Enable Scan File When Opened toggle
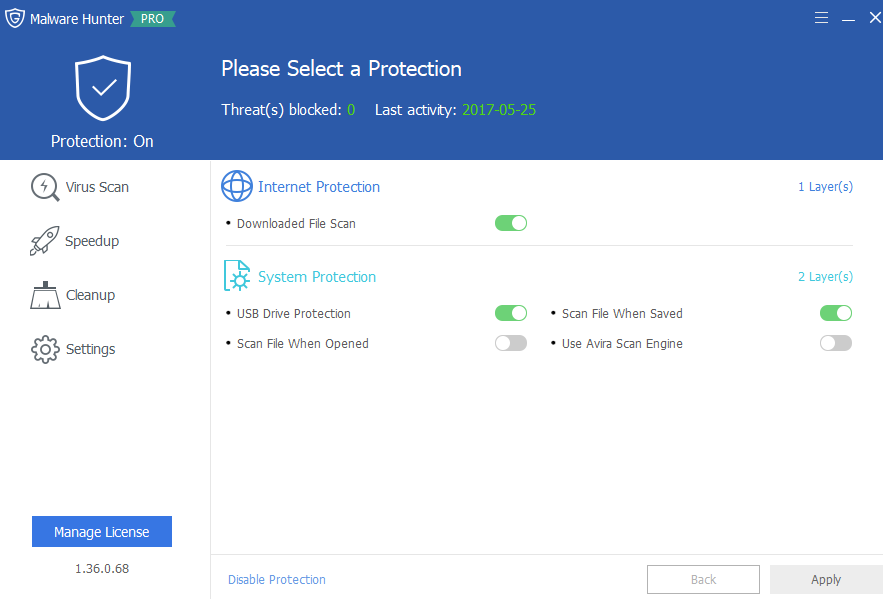 tap(510, 343)
